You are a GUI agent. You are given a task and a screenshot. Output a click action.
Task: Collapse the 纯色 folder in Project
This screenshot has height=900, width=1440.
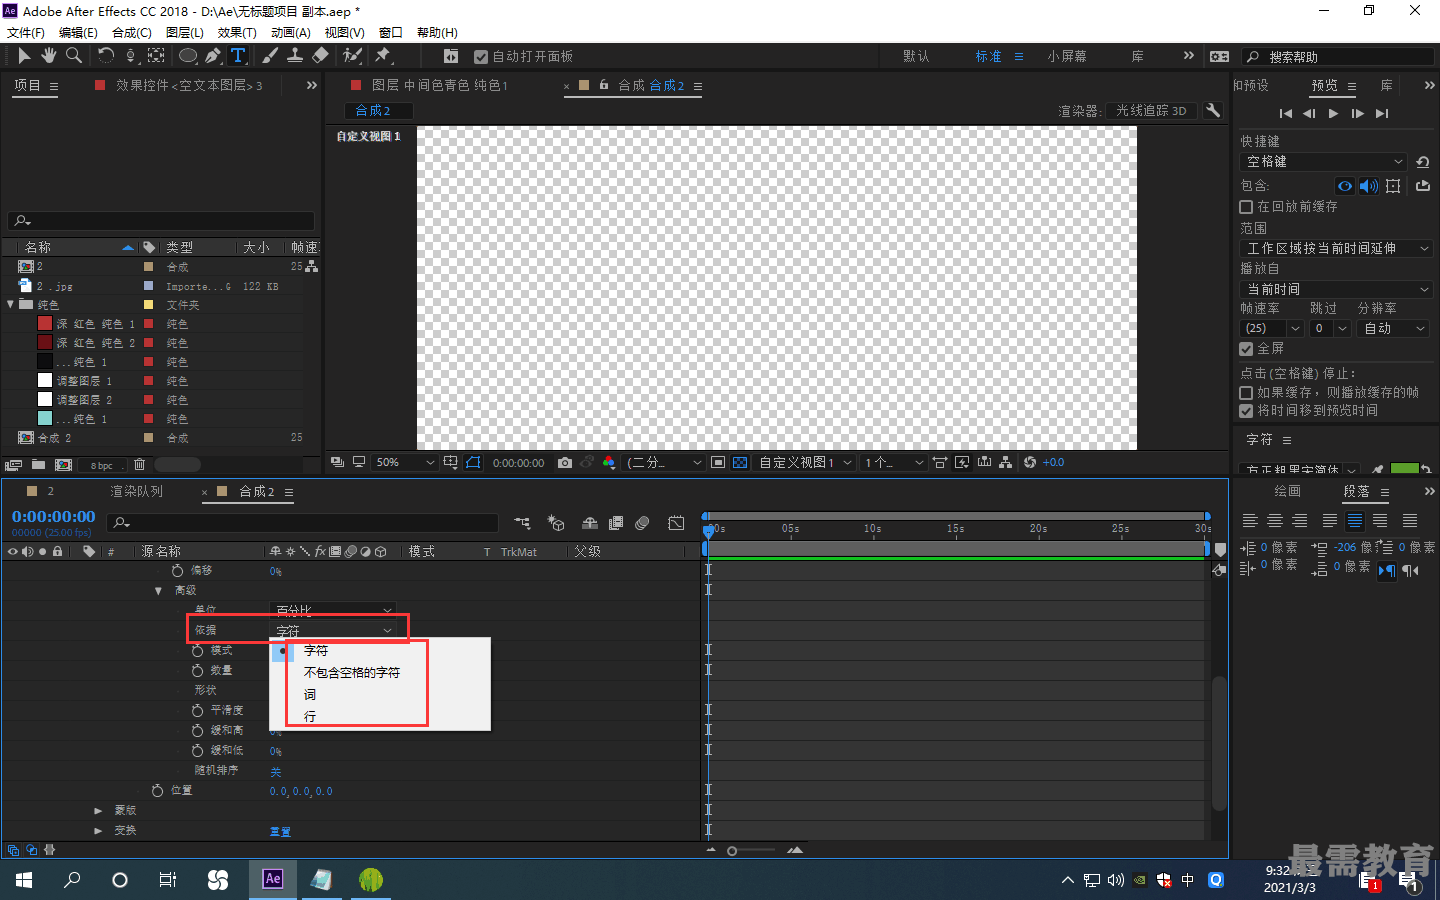tap(11, 304)
